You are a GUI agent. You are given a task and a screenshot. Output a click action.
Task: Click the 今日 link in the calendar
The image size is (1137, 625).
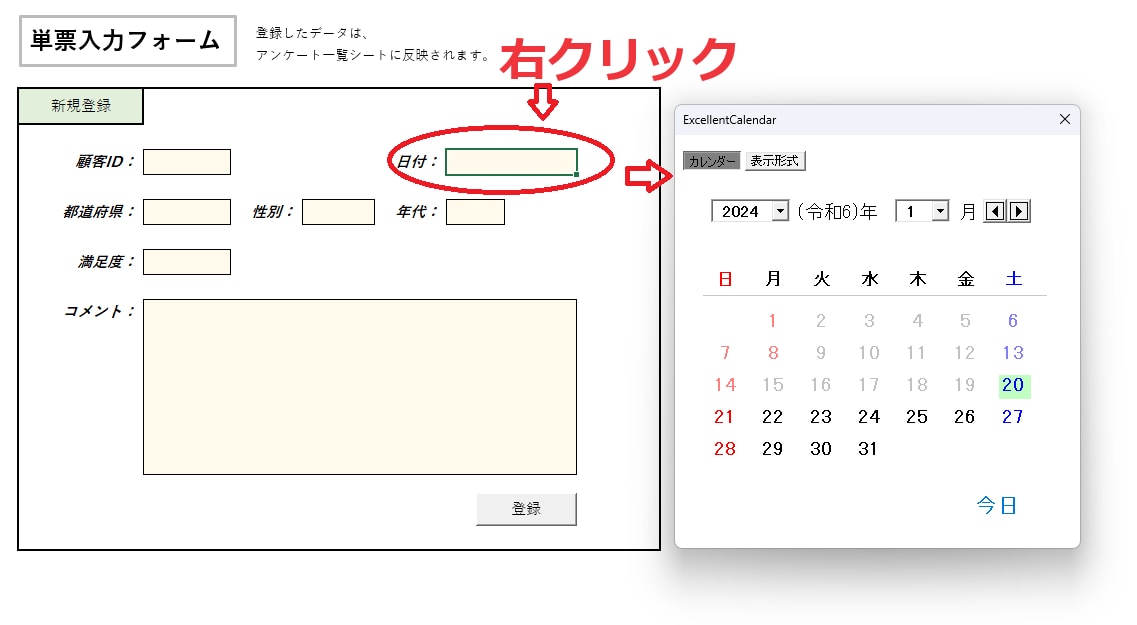pyautogui.click(x=996, y=505)
